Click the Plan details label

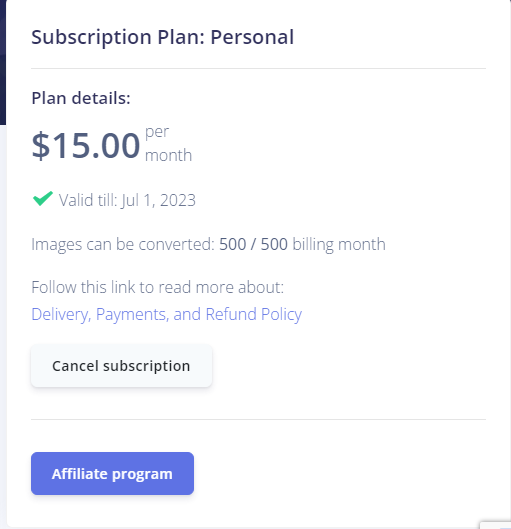coord(81,98)
